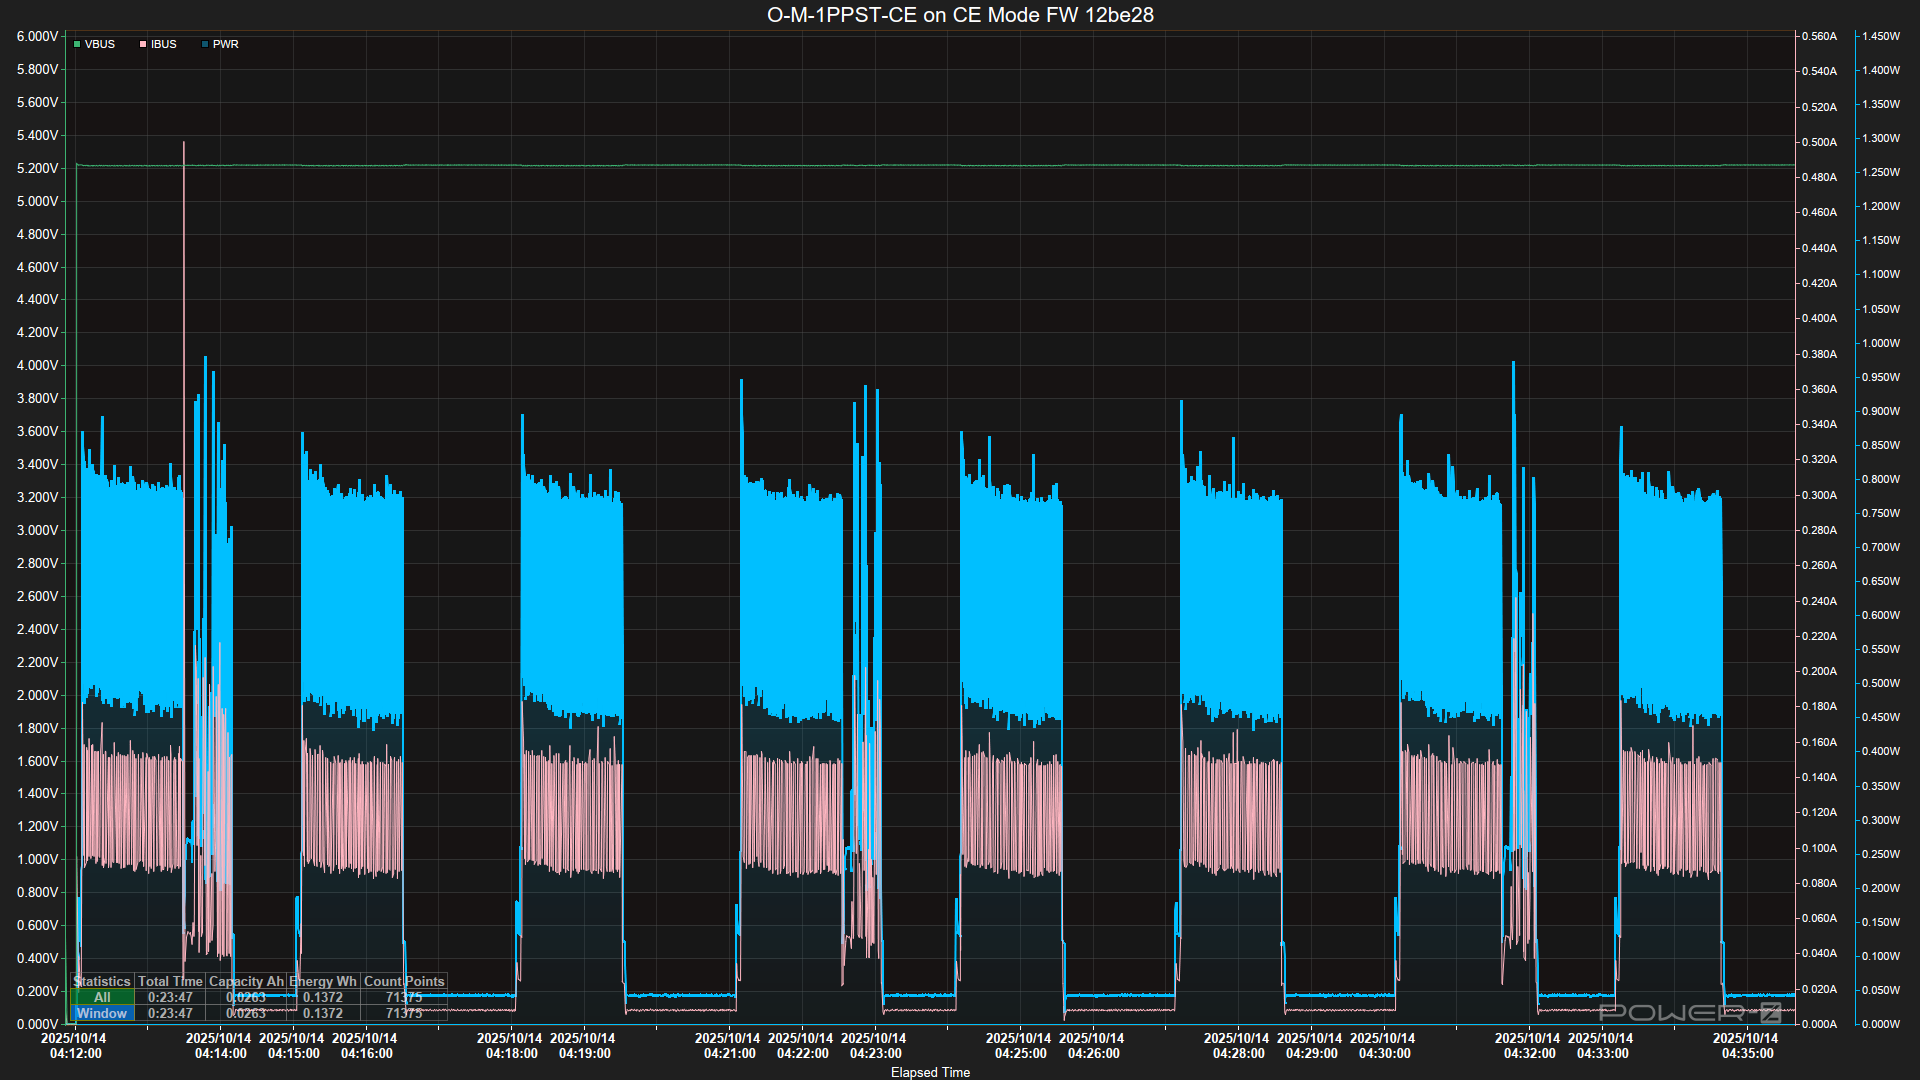This screenshot has height=1080, width=1920.
Task: Click the VBUS legend label
Action: click(100, 45)
